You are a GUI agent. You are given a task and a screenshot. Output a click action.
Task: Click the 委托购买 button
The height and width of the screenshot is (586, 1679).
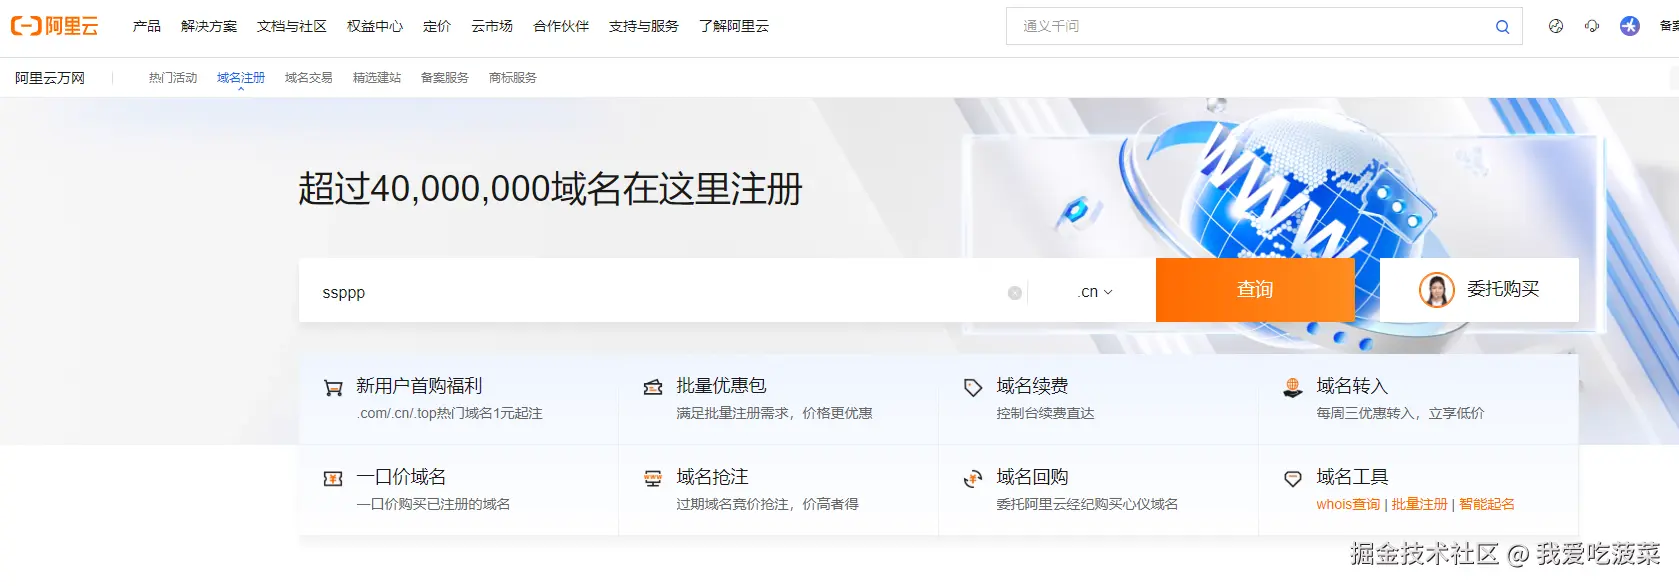coord(1479,290)
